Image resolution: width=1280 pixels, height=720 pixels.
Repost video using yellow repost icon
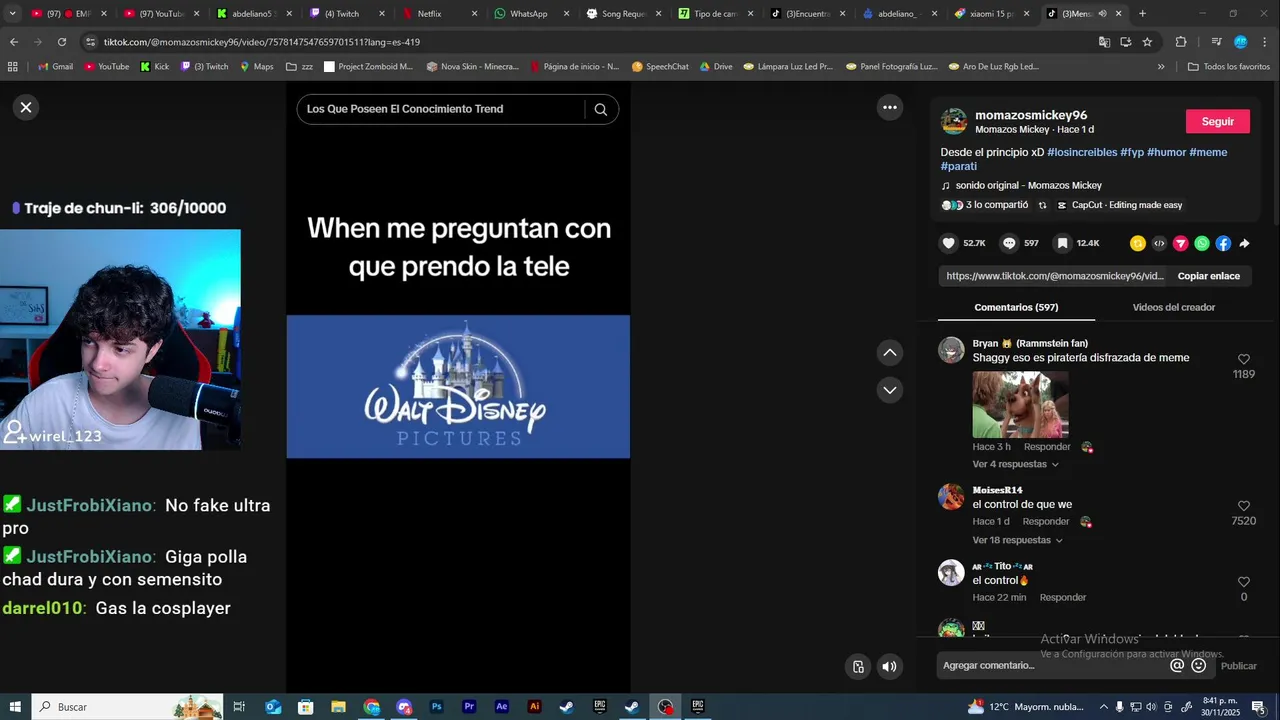pos(1138,243)
